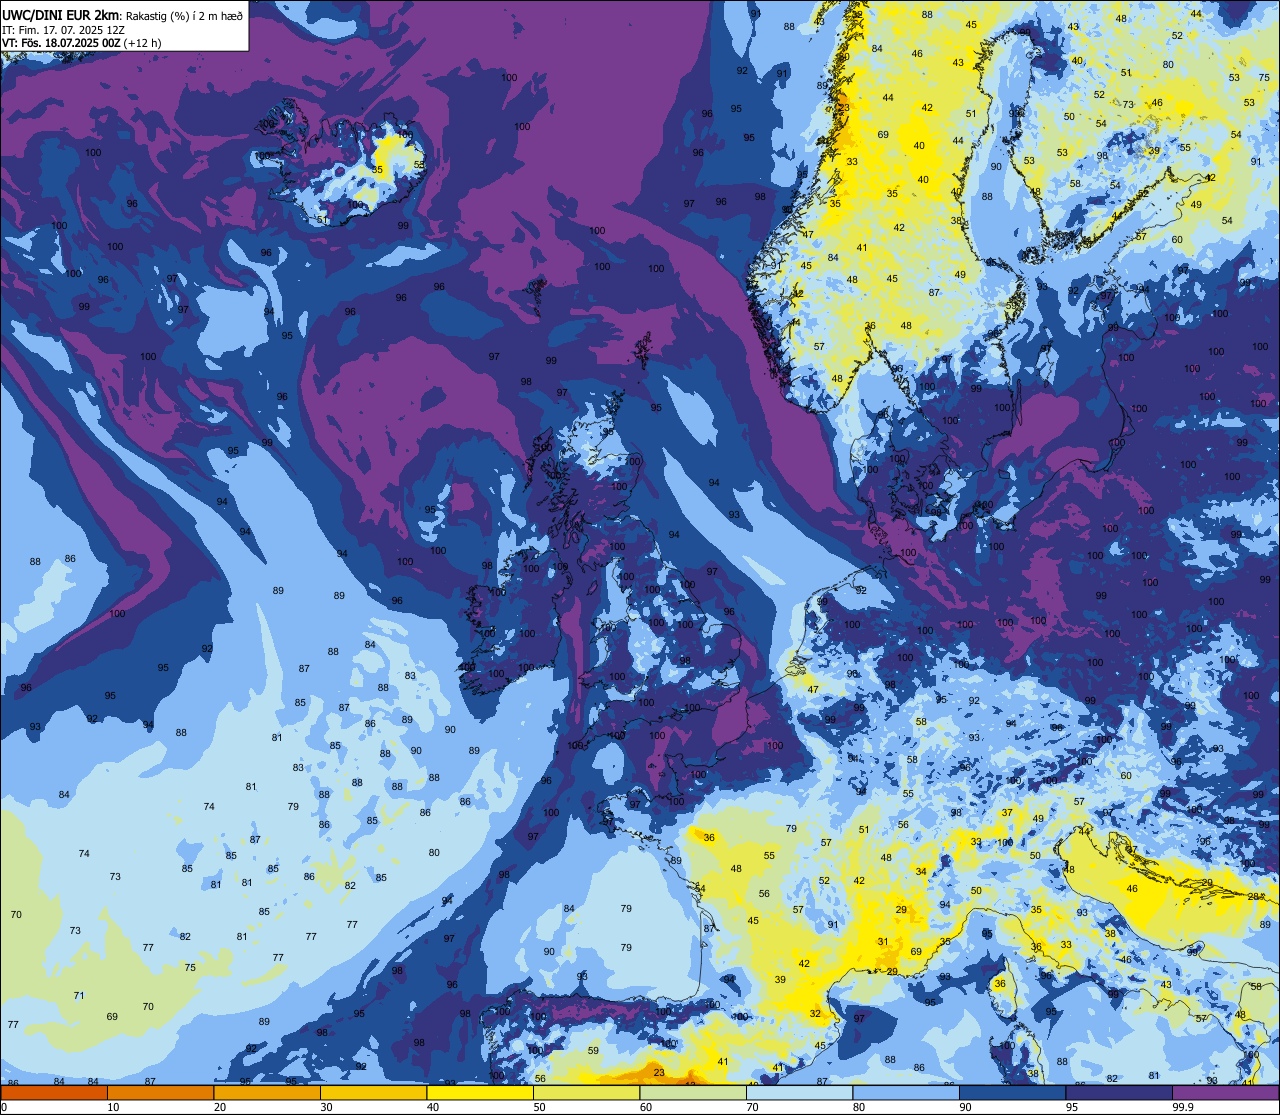Click the 60–70 % pale green legend swatch

click(693, 1093)
